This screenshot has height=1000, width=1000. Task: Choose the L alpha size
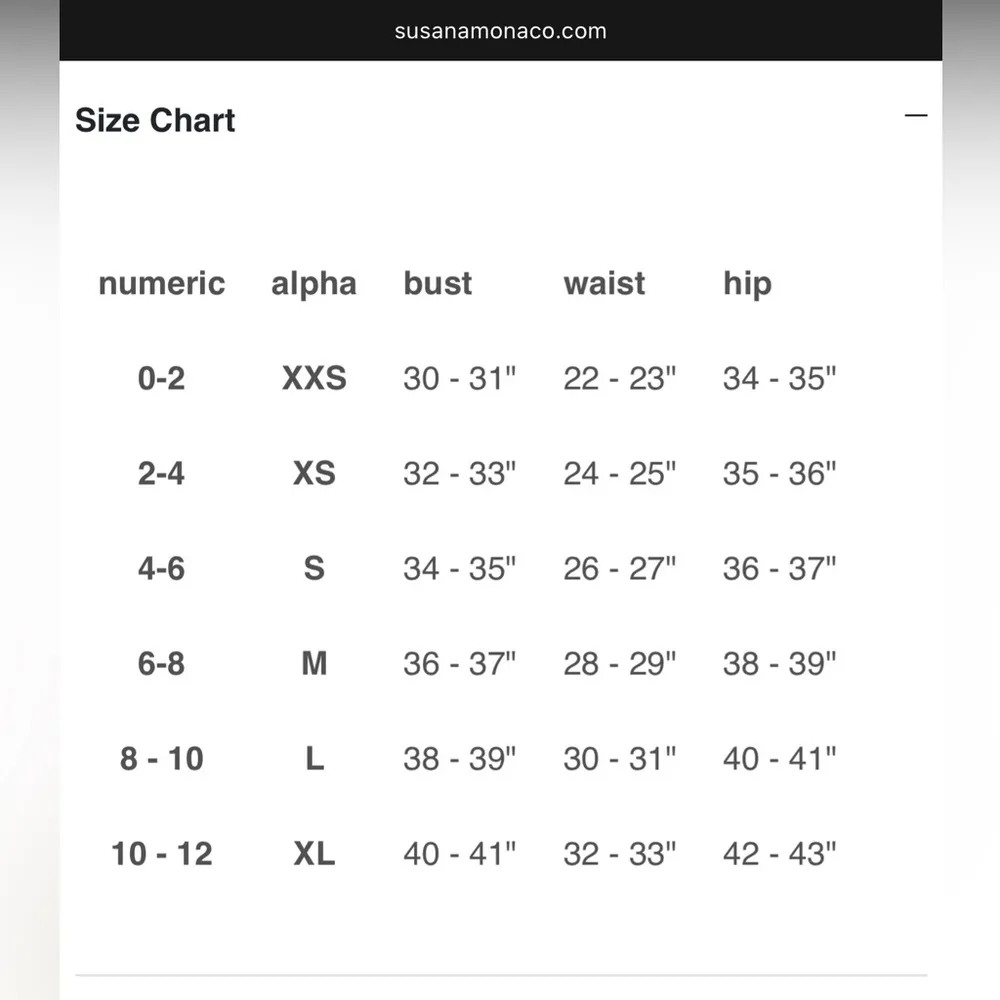pos(314,758)
